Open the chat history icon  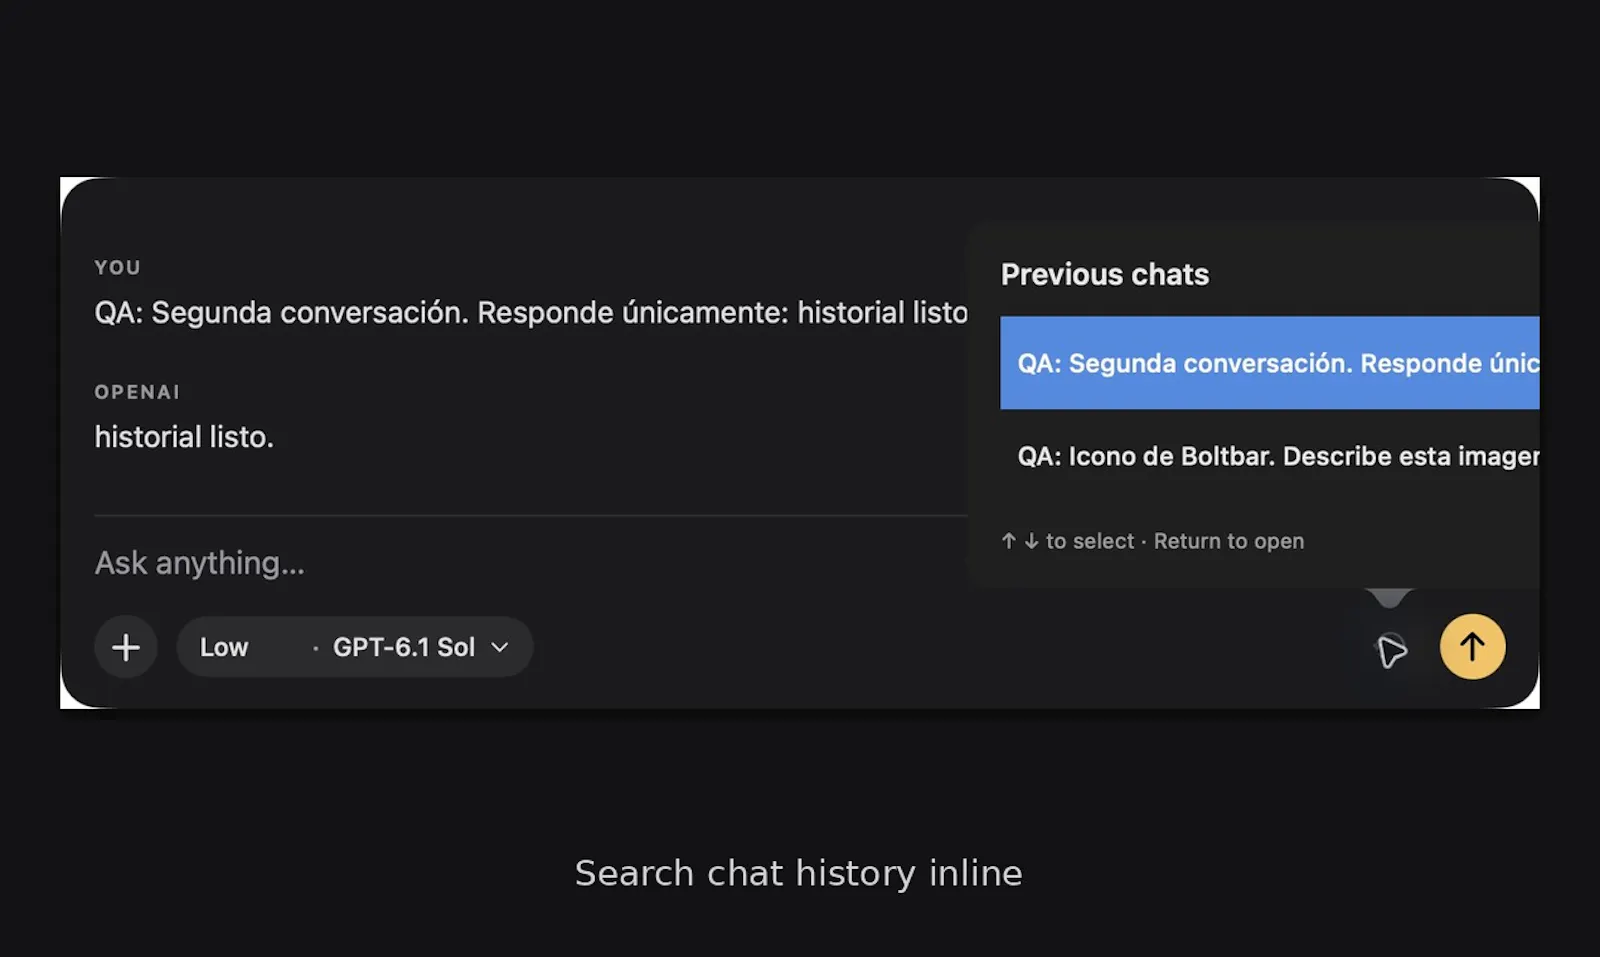click(1391, 650)
